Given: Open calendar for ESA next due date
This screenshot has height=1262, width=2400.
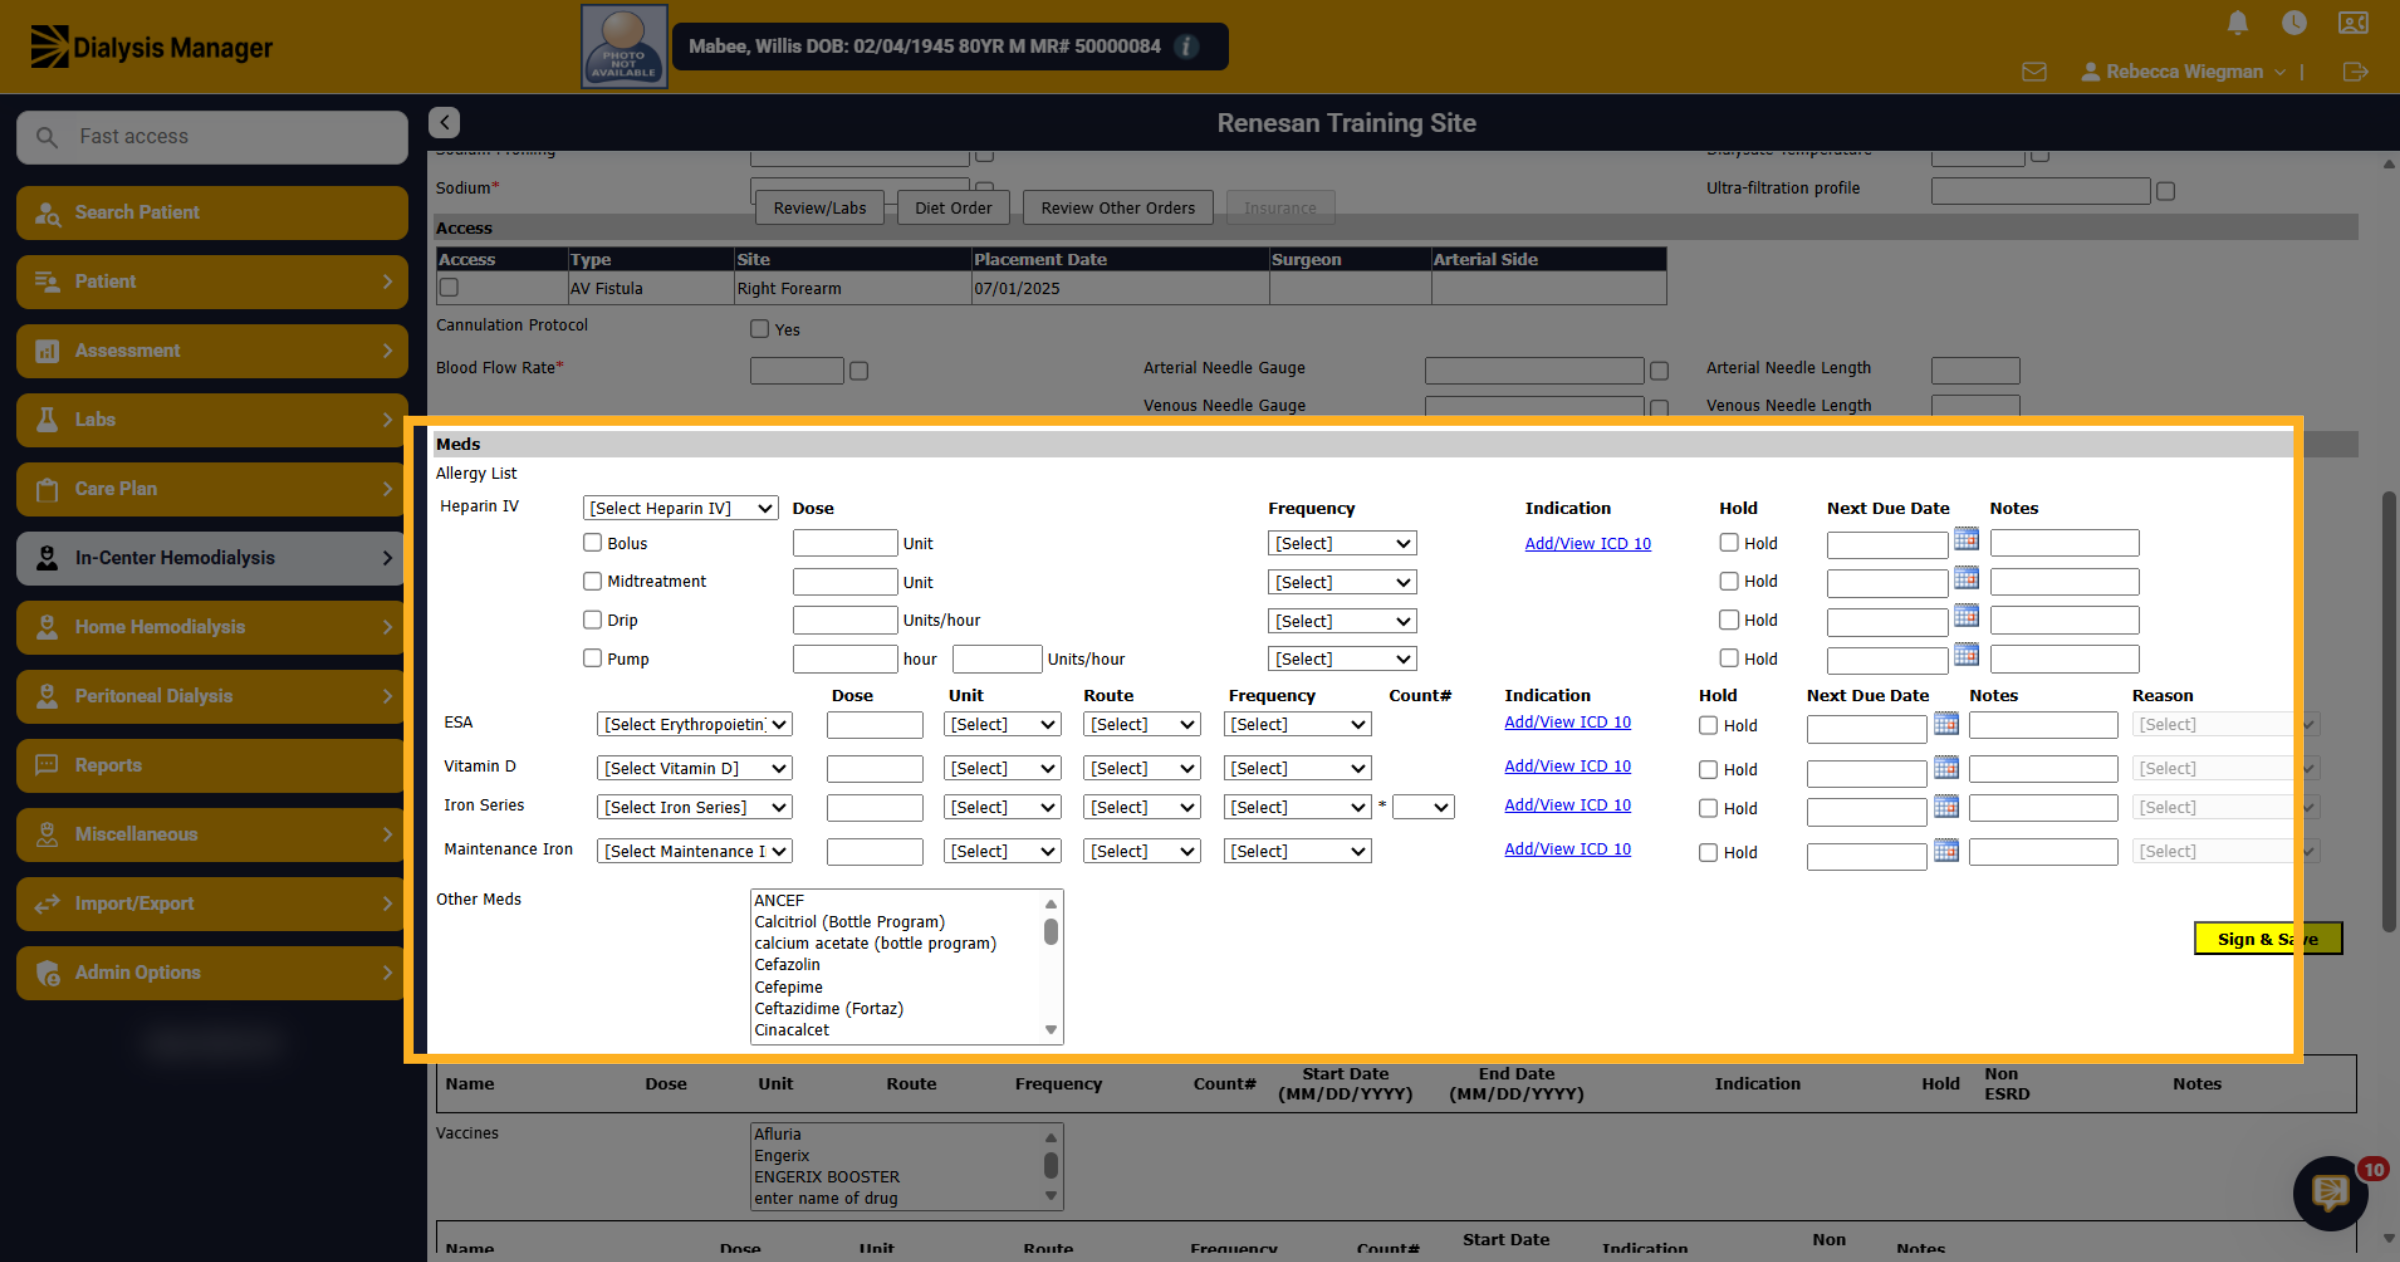Looking at the screenshot, I should coord(1946,723).
